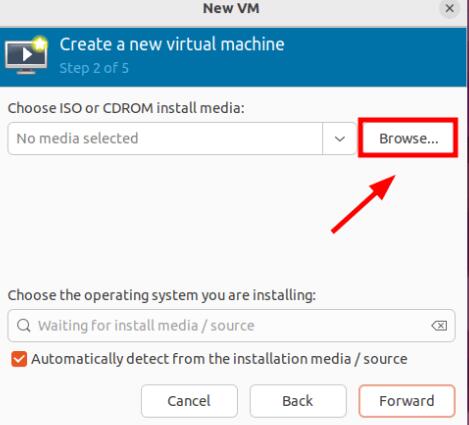The width and height of the screenshot is (469, 425).
Task: Cancel the new VM wizard
Action: tap(189, 401)
